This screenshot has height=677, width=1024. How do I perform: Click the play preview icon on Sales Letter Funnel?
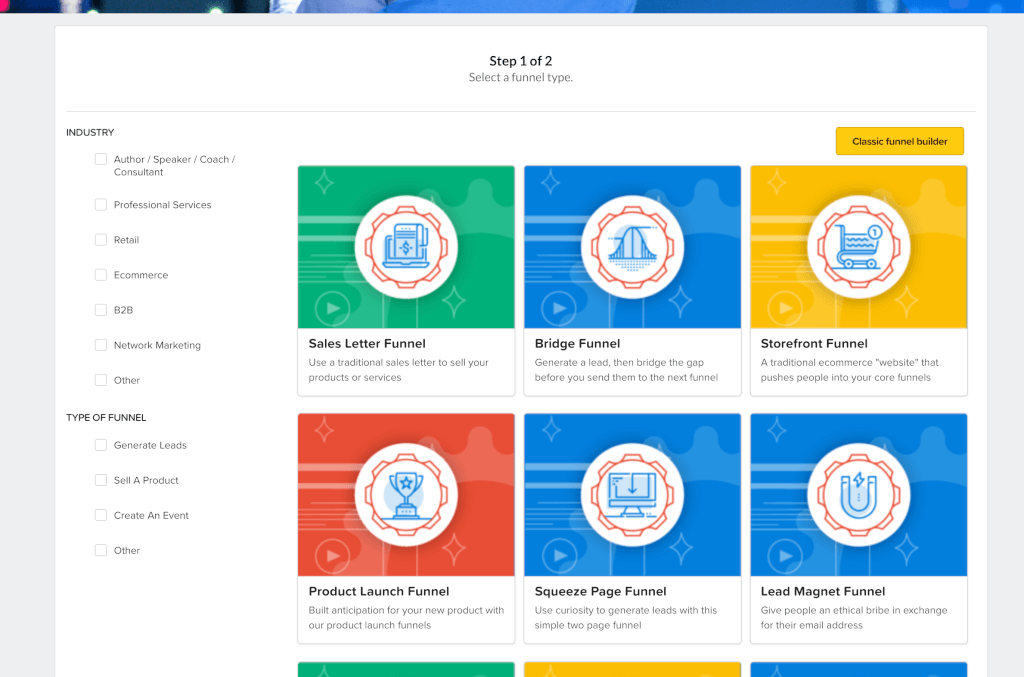coord(331,308)
